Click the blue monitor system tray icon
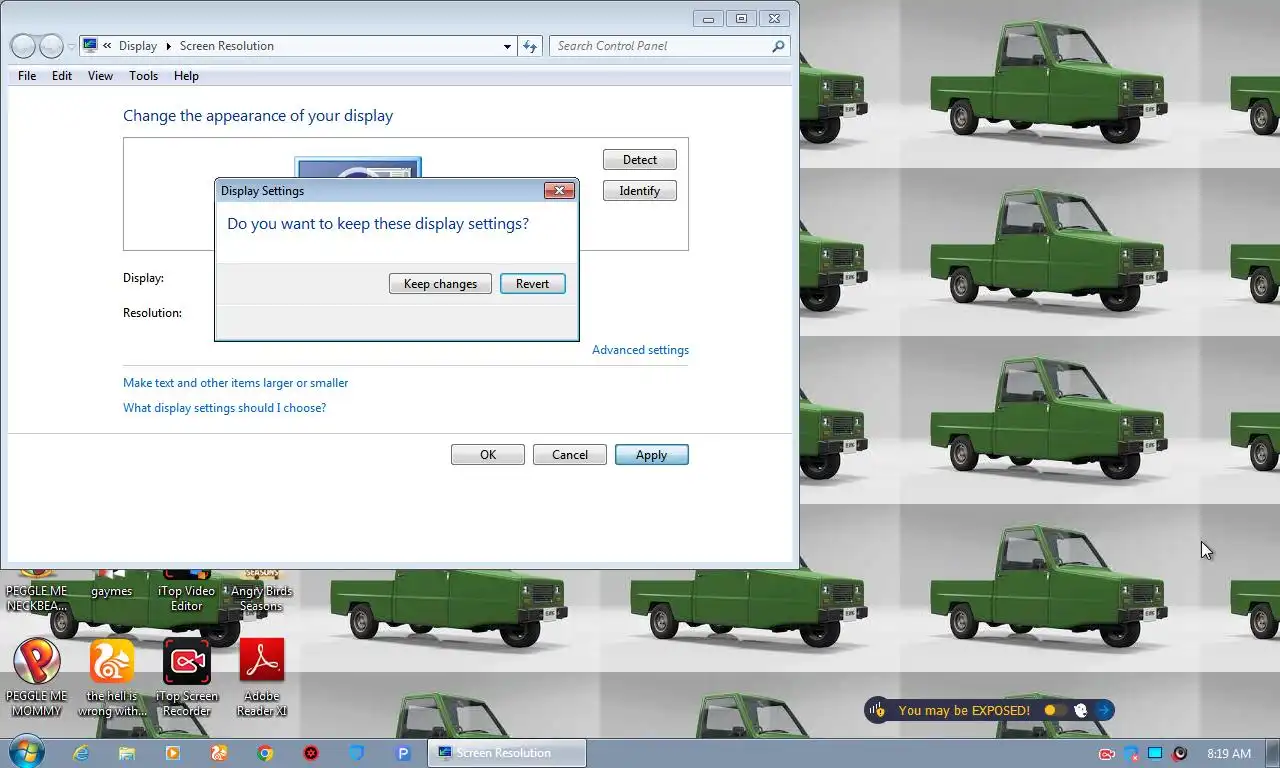Image resolution: width=1280 pixels, height=768 pixels. [x=1155, y=753]
